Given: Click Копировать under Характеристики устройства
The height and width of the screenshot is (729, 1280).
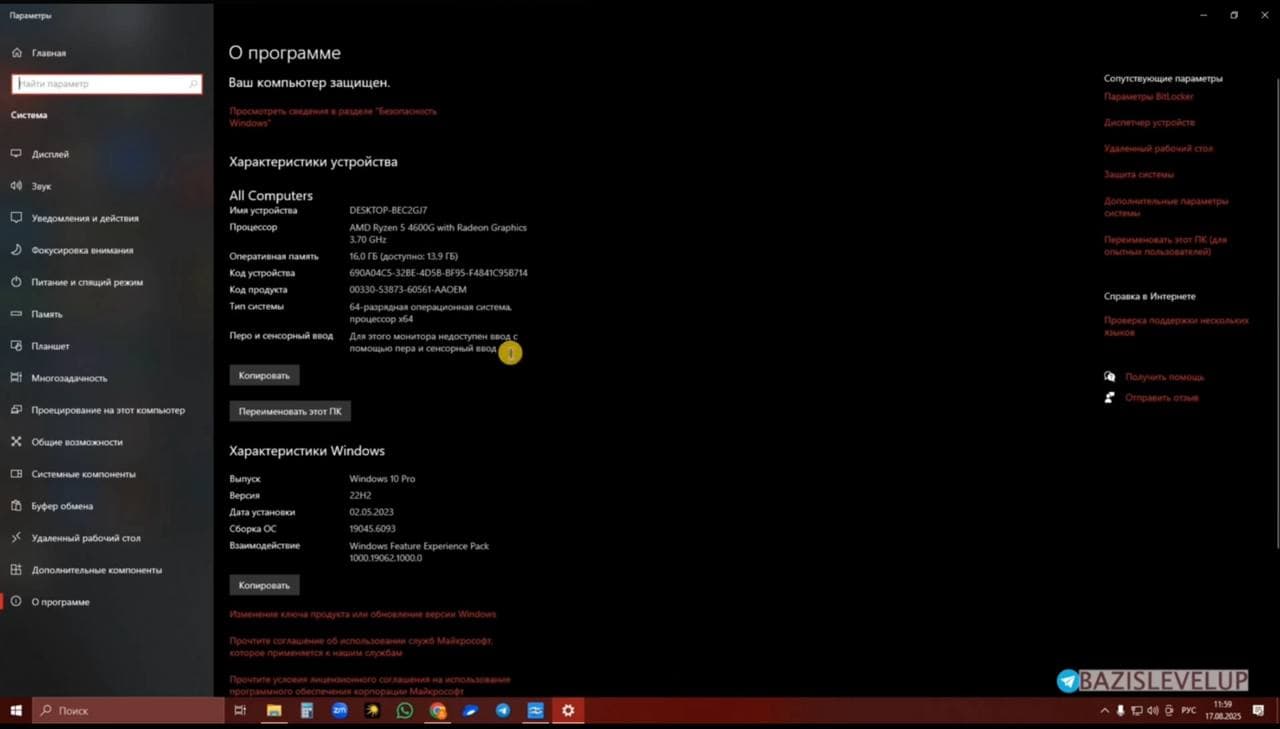Looking at the screenshot, I should [x=264, y=375].
